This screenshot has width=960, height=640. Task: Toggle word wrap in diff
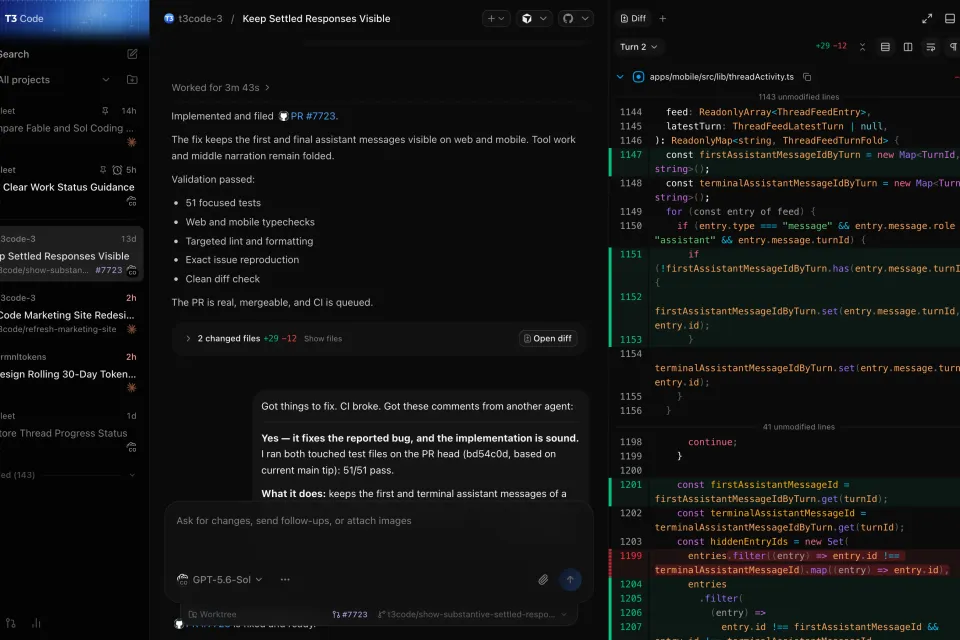931,47
